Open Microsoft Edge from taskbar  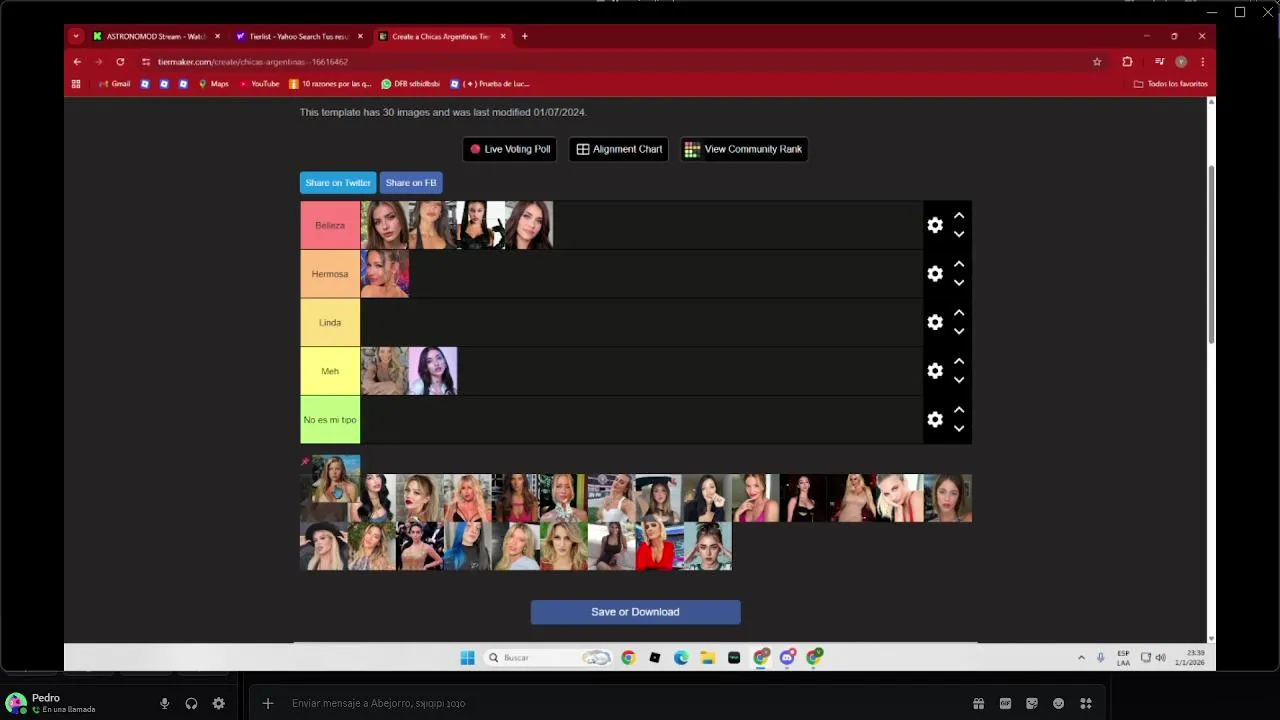(681, 657)
